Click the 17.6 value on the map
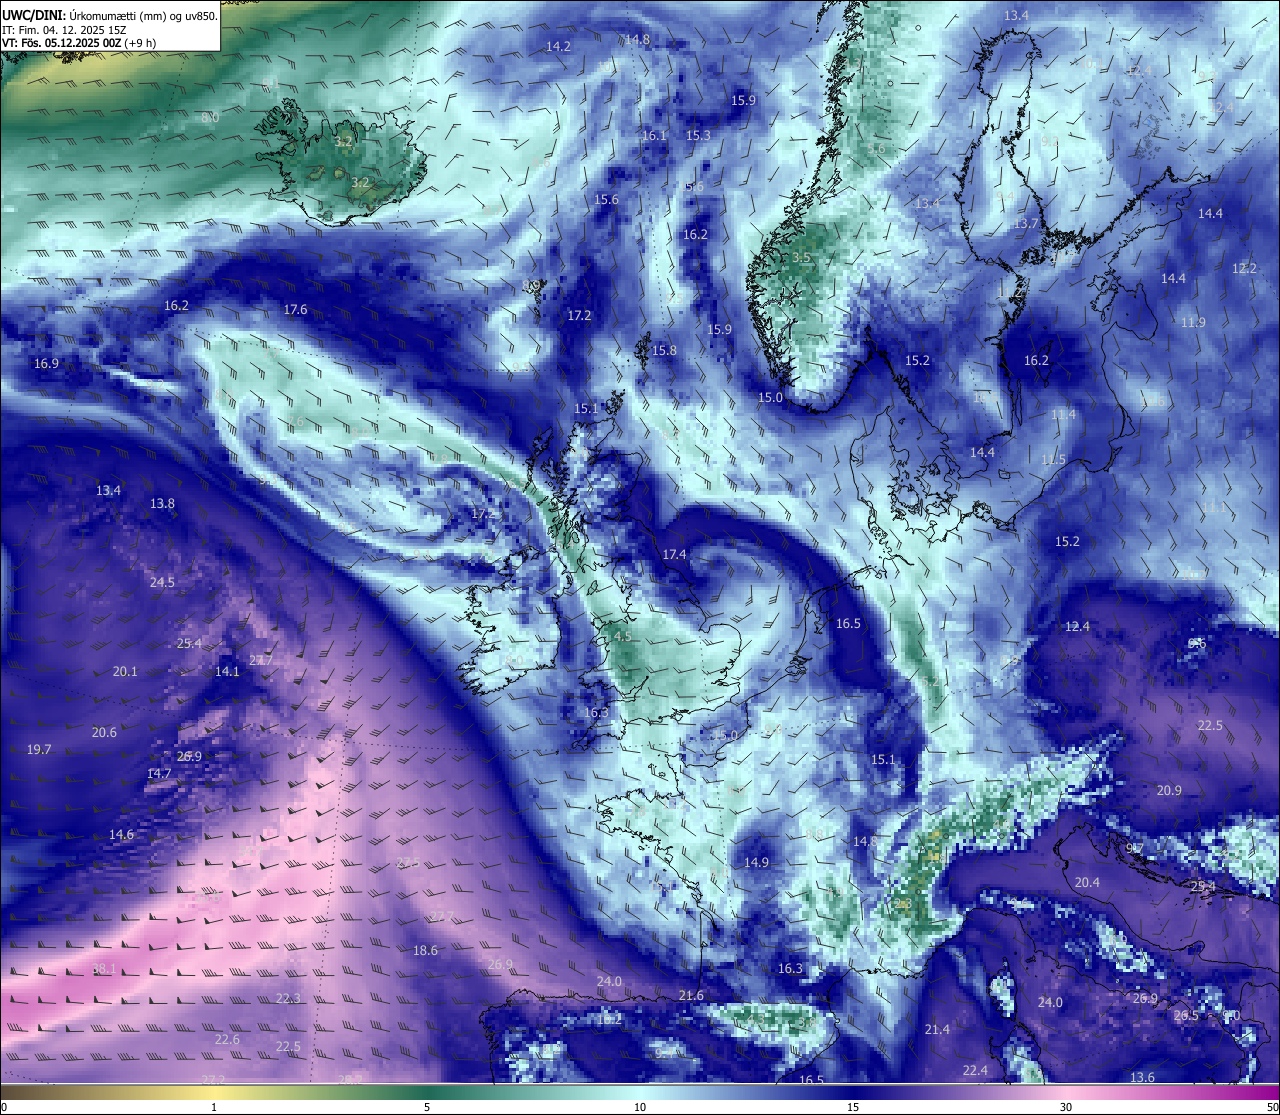This screenshot has width=1280, height=1115. click(295, 310)
